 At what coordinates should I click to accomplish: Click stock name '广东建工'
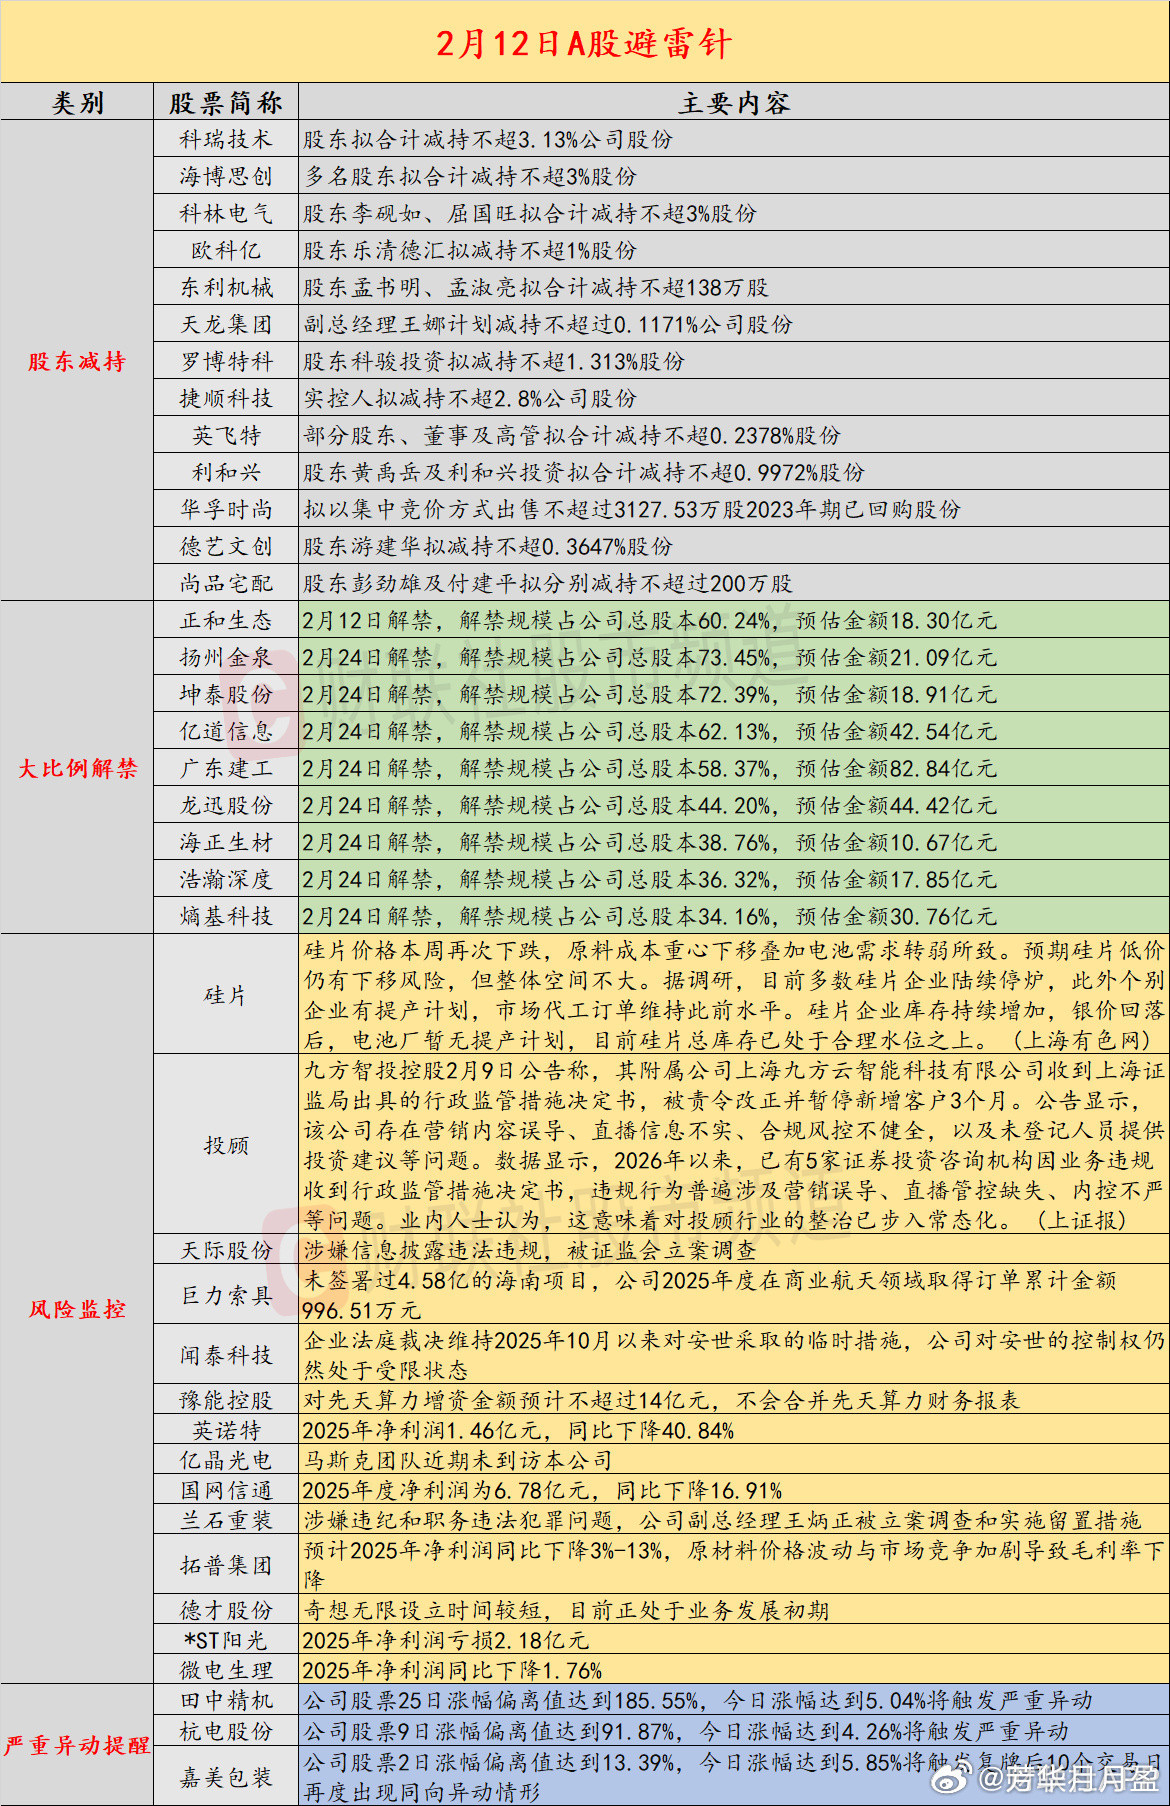point(226,768)
